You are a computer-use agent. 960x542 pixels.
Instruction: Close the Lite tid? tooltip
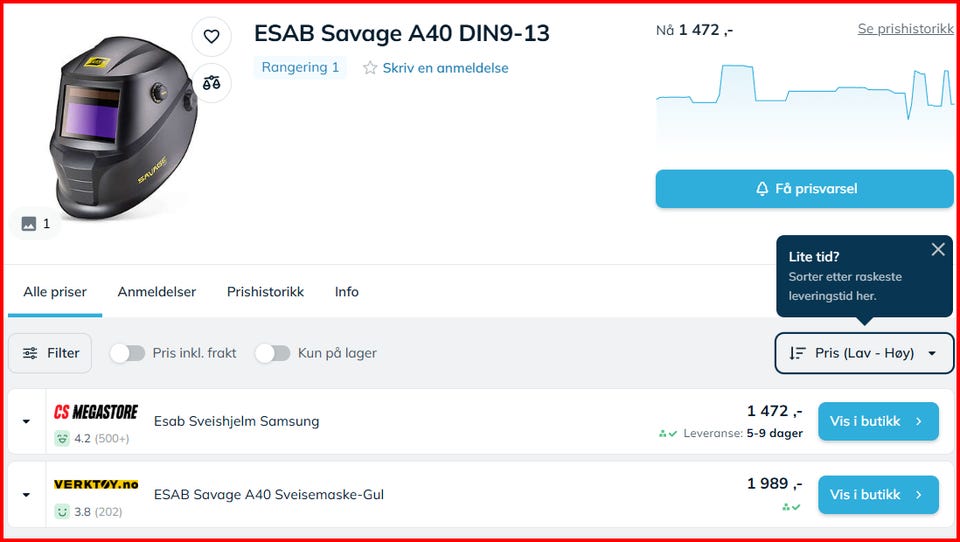pyautogui.click(x=938, y=249)
